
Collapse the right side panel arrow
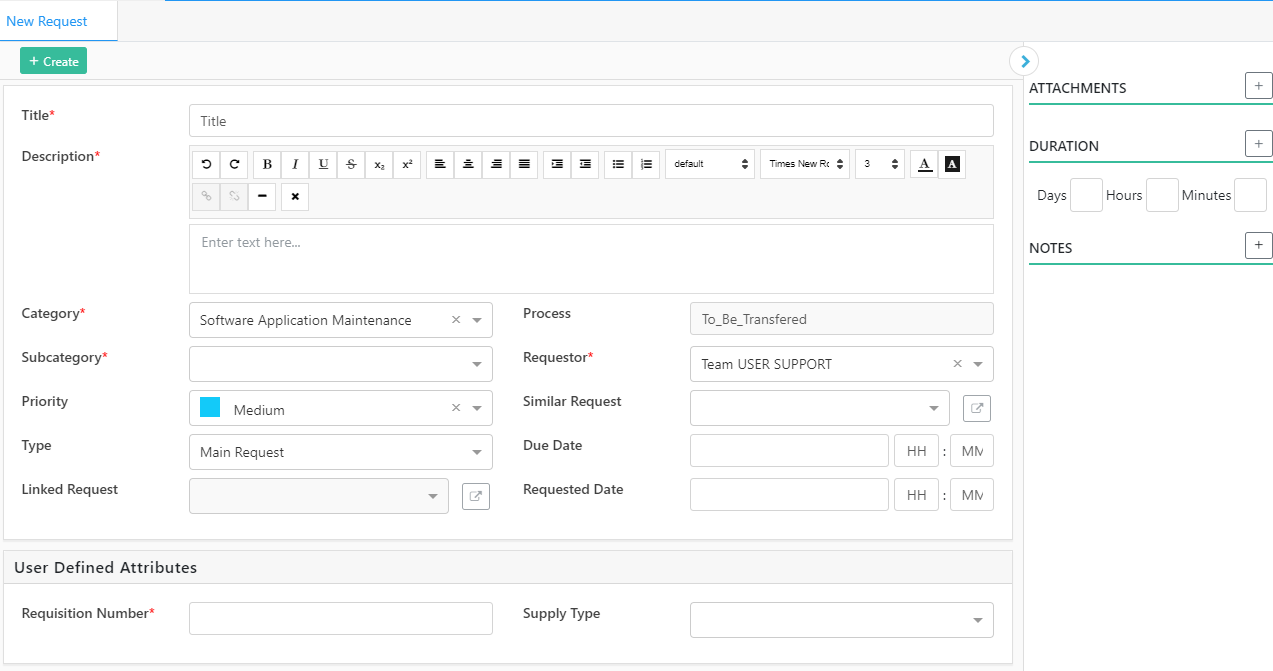(x=1024, y=61)
